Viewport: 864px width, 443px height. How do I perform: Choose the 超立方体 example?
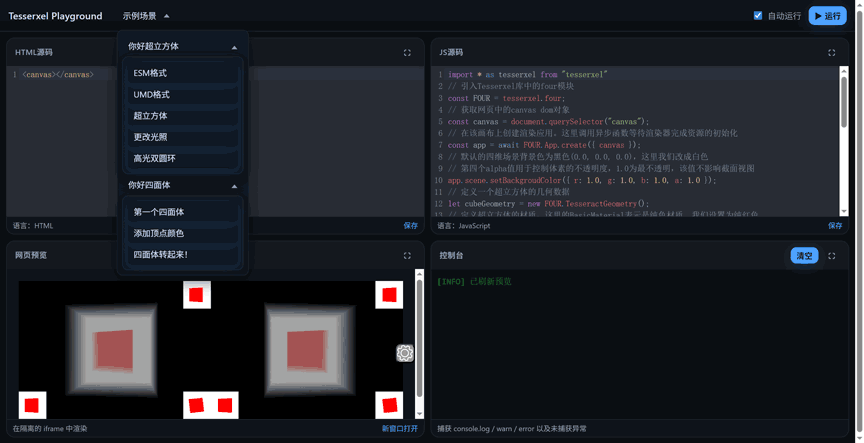tap(183, 116)
